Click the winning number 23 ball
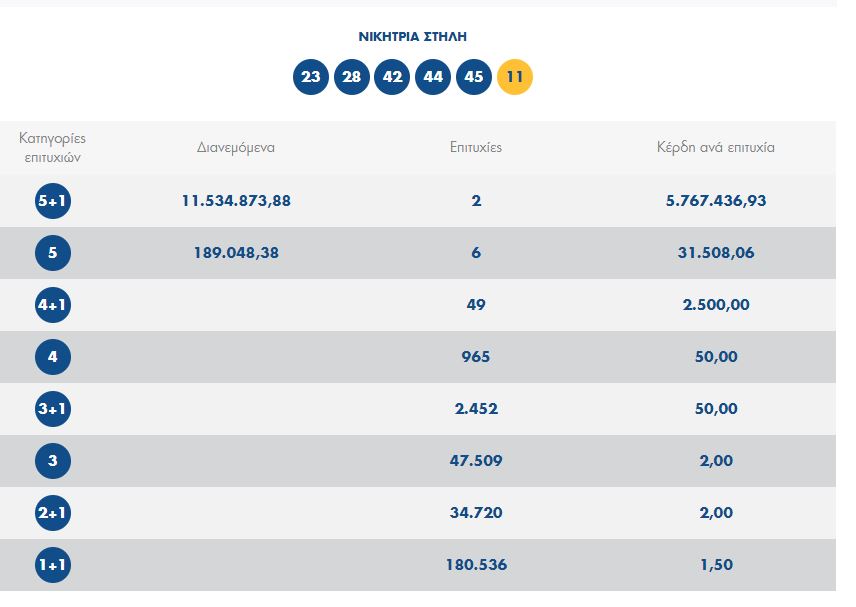The image size is (856, 607). pos(311,77)
